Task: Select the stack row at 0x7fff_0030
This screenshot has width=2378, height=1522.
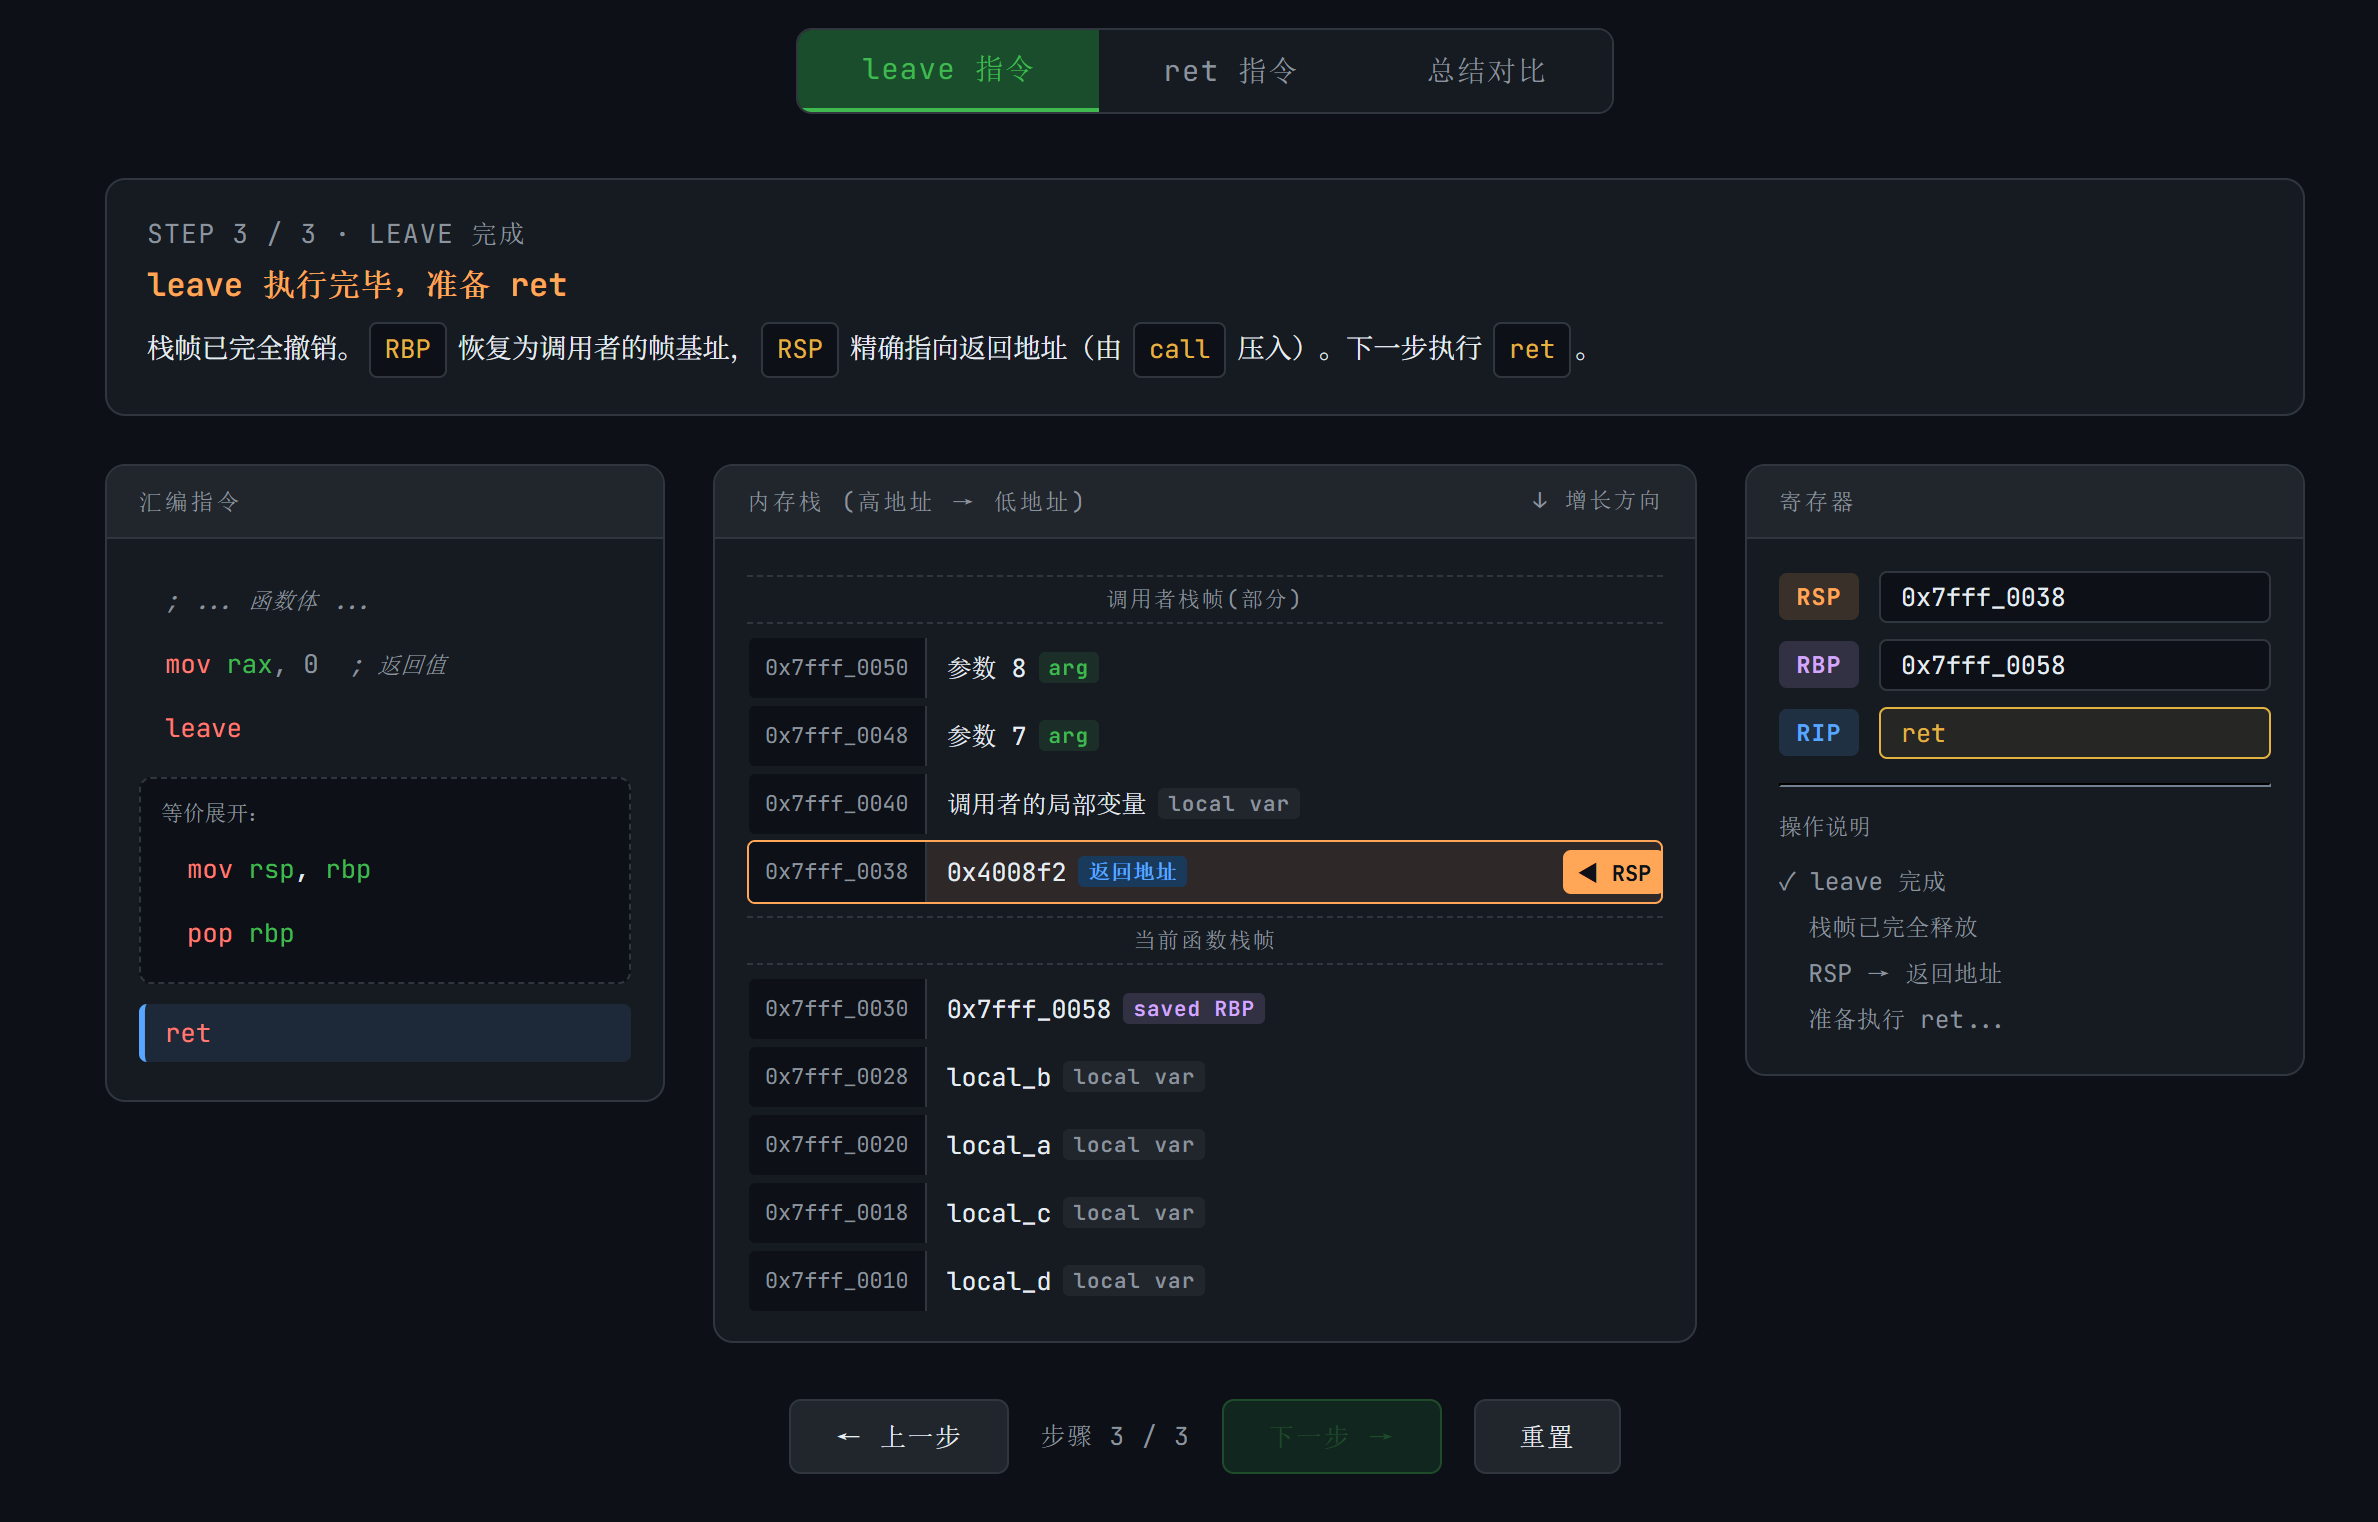Action: click(x=837, y=1009)
